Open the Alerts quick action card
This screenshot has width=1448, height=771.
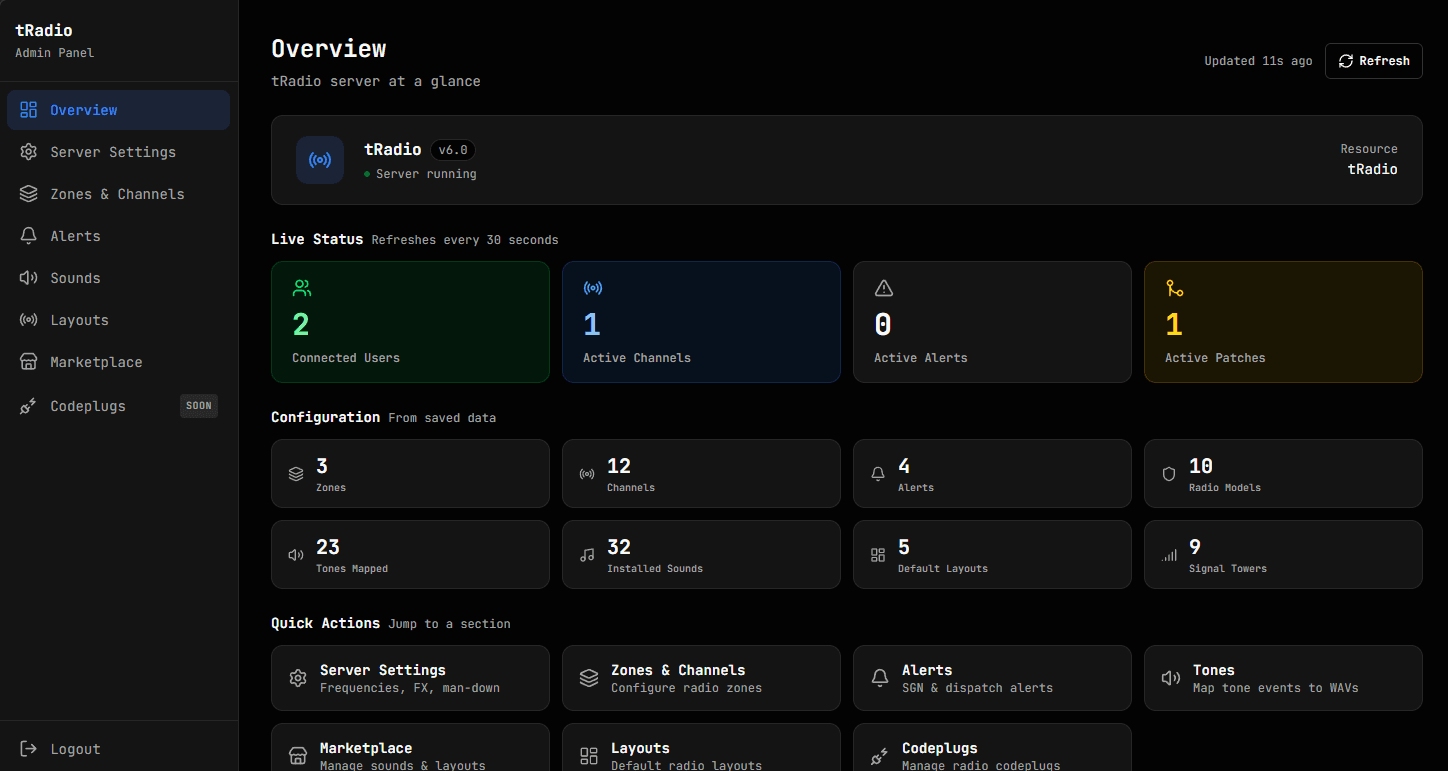(992, 678)
